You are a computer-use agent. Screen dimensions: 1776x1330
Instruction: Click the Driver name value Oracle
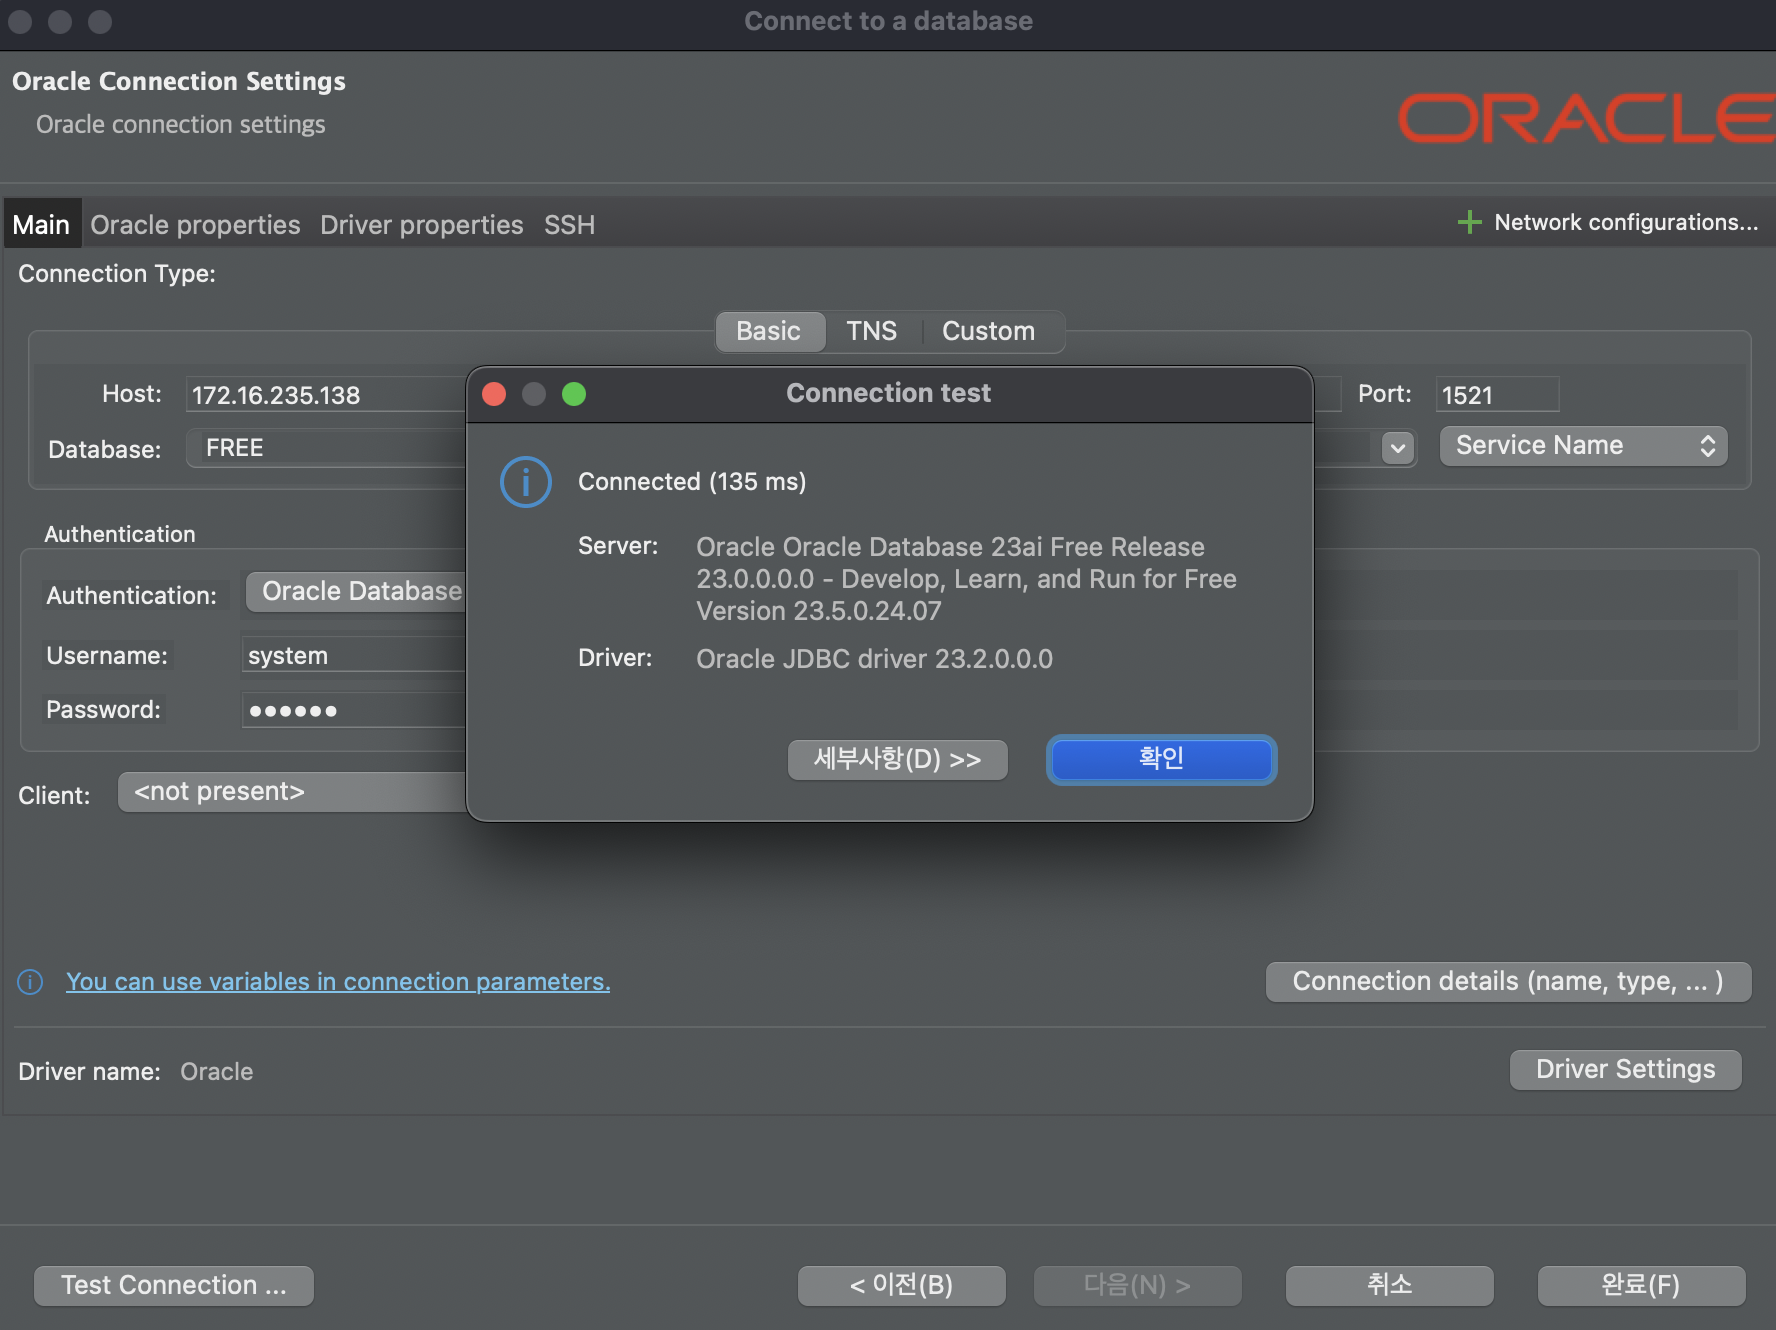pyautogui.click(x=217, y=1072)
